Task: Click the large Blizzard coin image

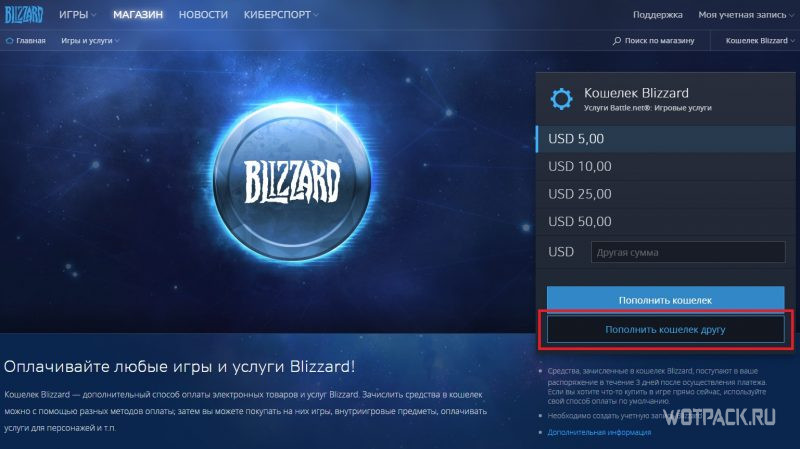Action: pyautogui.click(x=292, y=181)
